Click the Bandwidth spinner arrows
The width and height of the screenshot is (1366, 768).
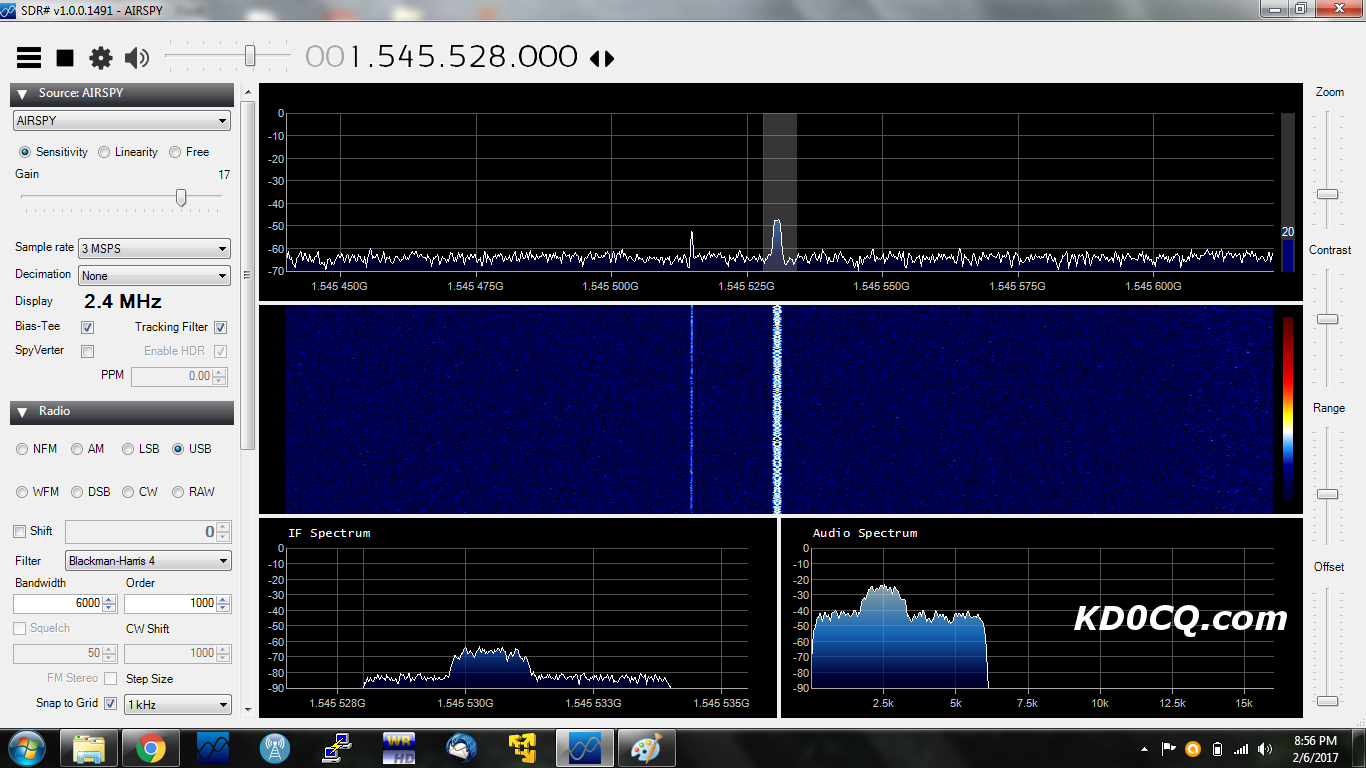pos(110,604)
